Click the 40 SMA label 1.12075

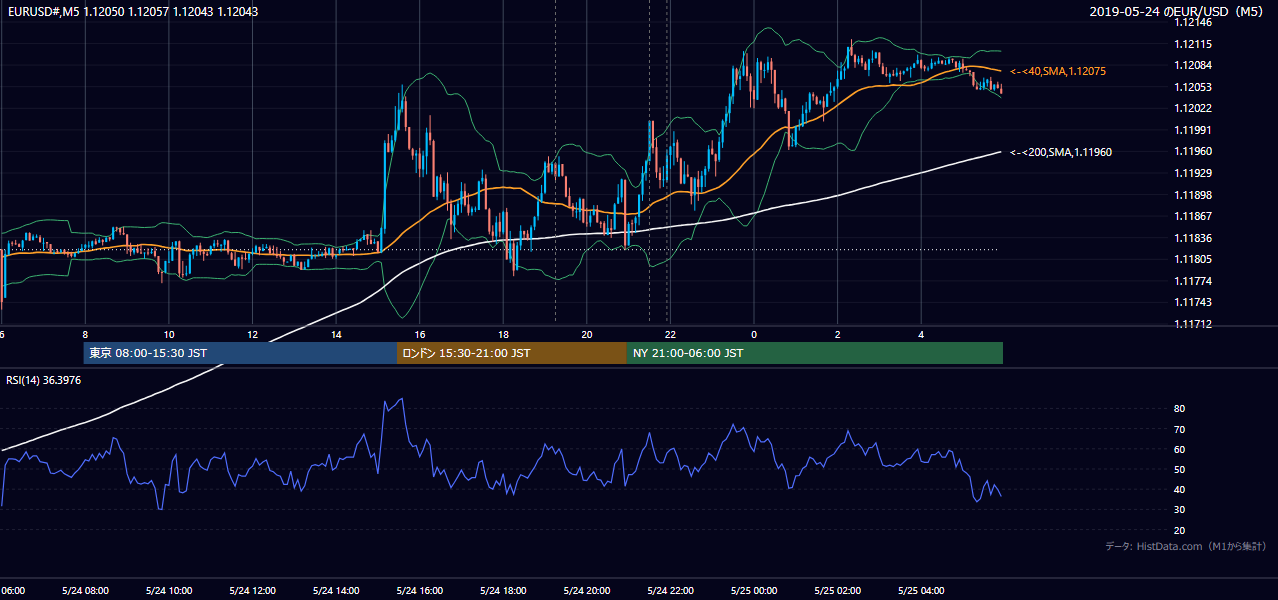click(1058, 72)
